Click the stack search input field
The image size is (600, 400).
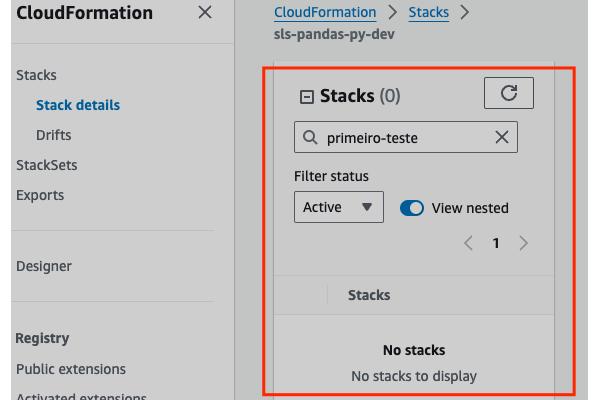405,138
